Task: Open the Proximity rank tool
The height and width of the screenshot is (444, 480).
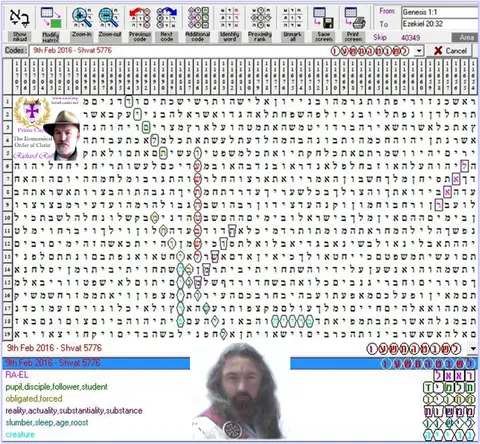Action: pos(260,24)
